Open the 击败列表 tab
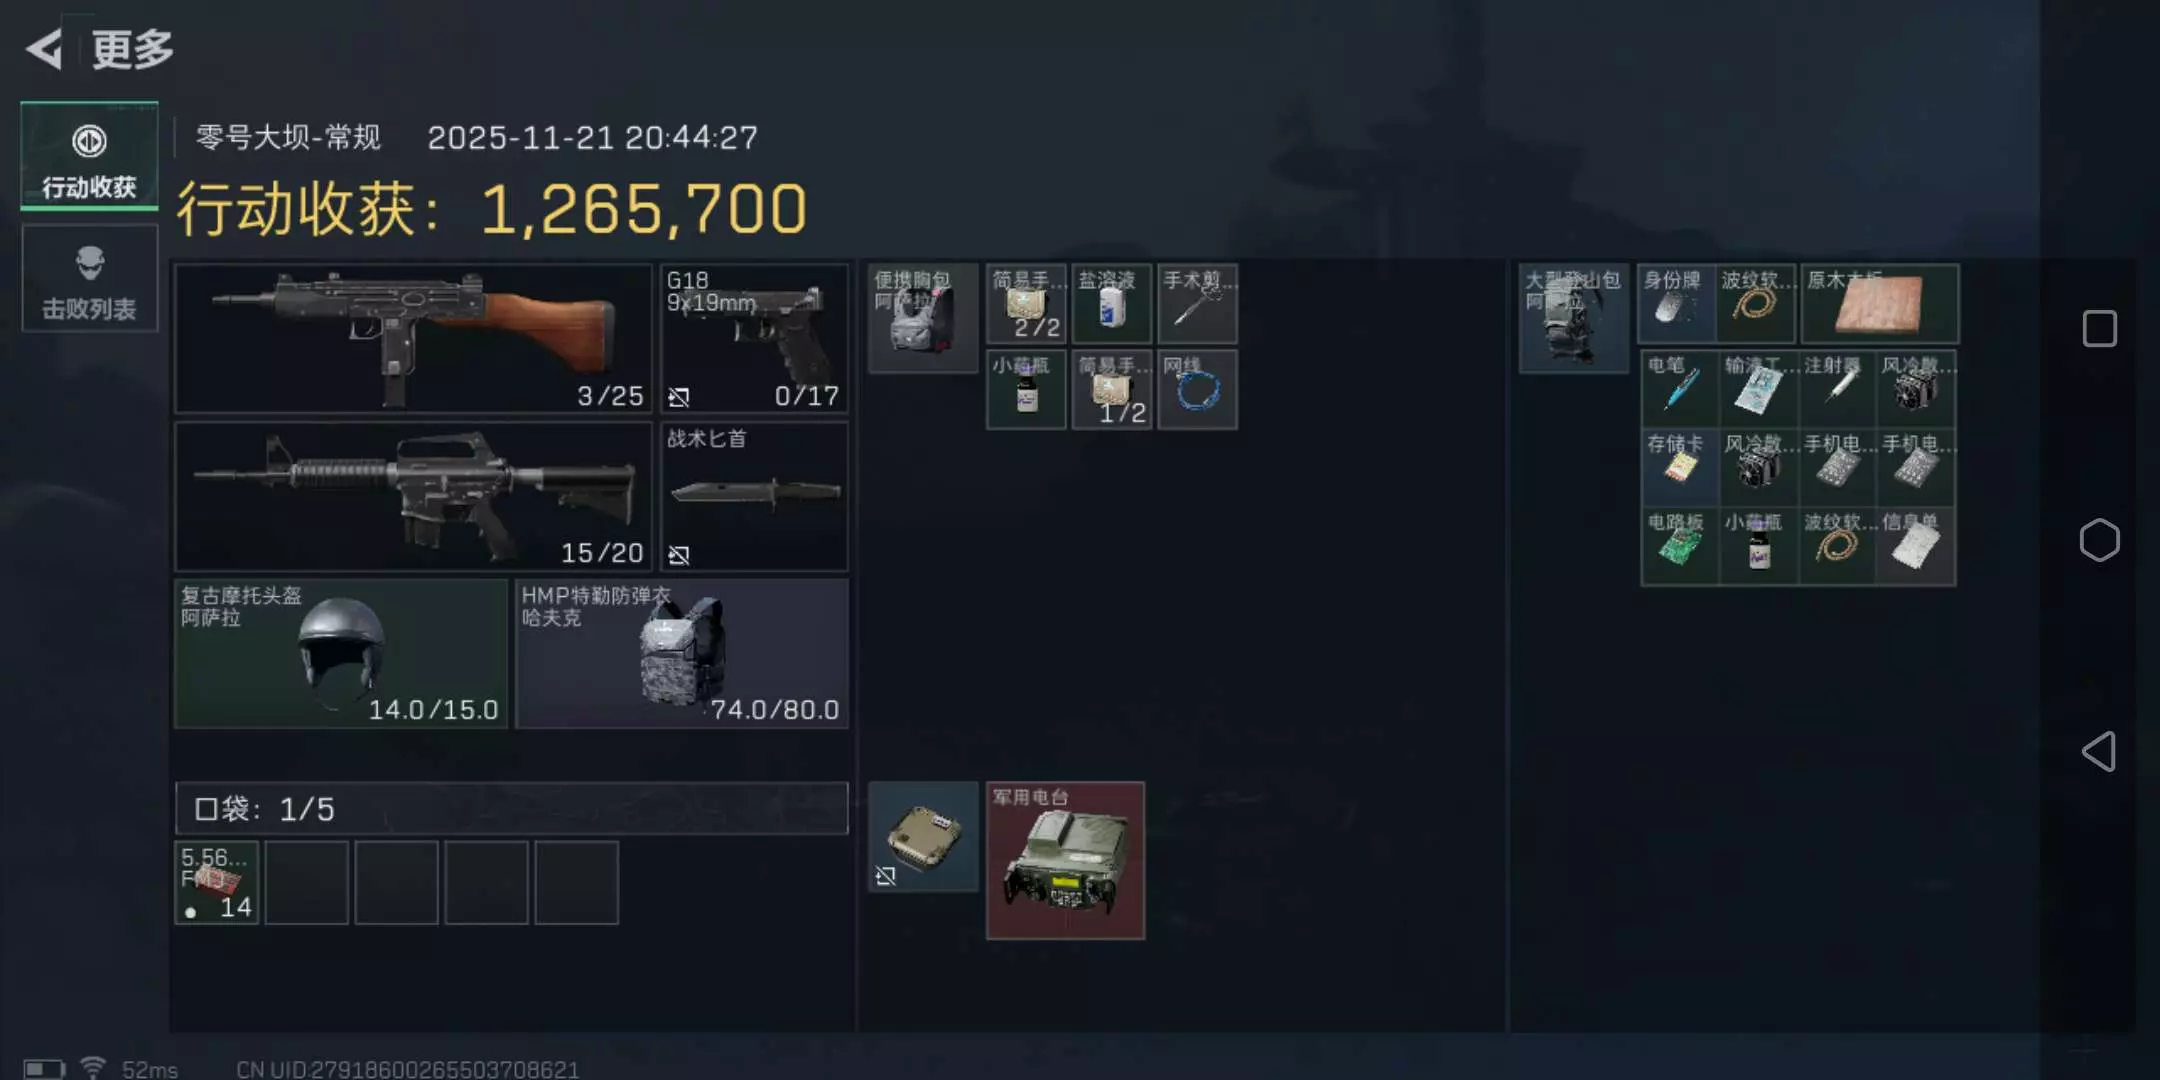 90,278
